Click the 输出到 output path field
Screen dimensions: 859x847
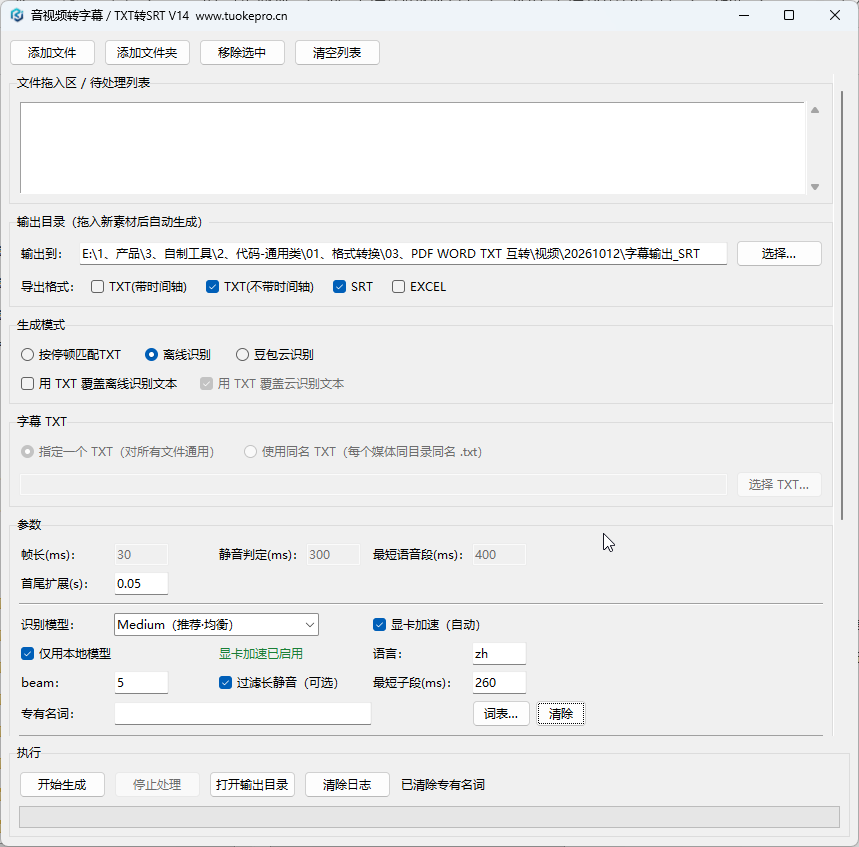click(403, 254)
